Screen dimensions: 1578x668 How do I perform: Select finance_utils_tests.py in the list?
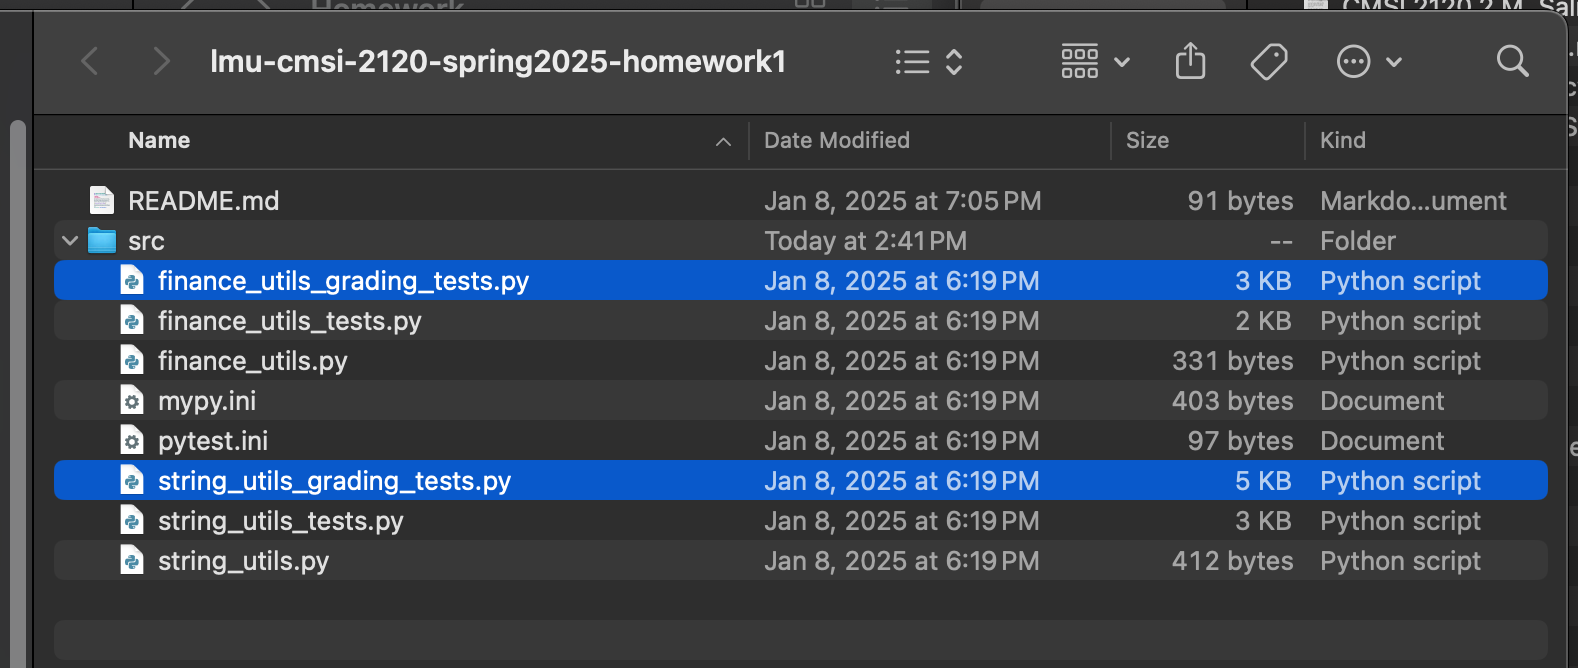click(801, 321)
